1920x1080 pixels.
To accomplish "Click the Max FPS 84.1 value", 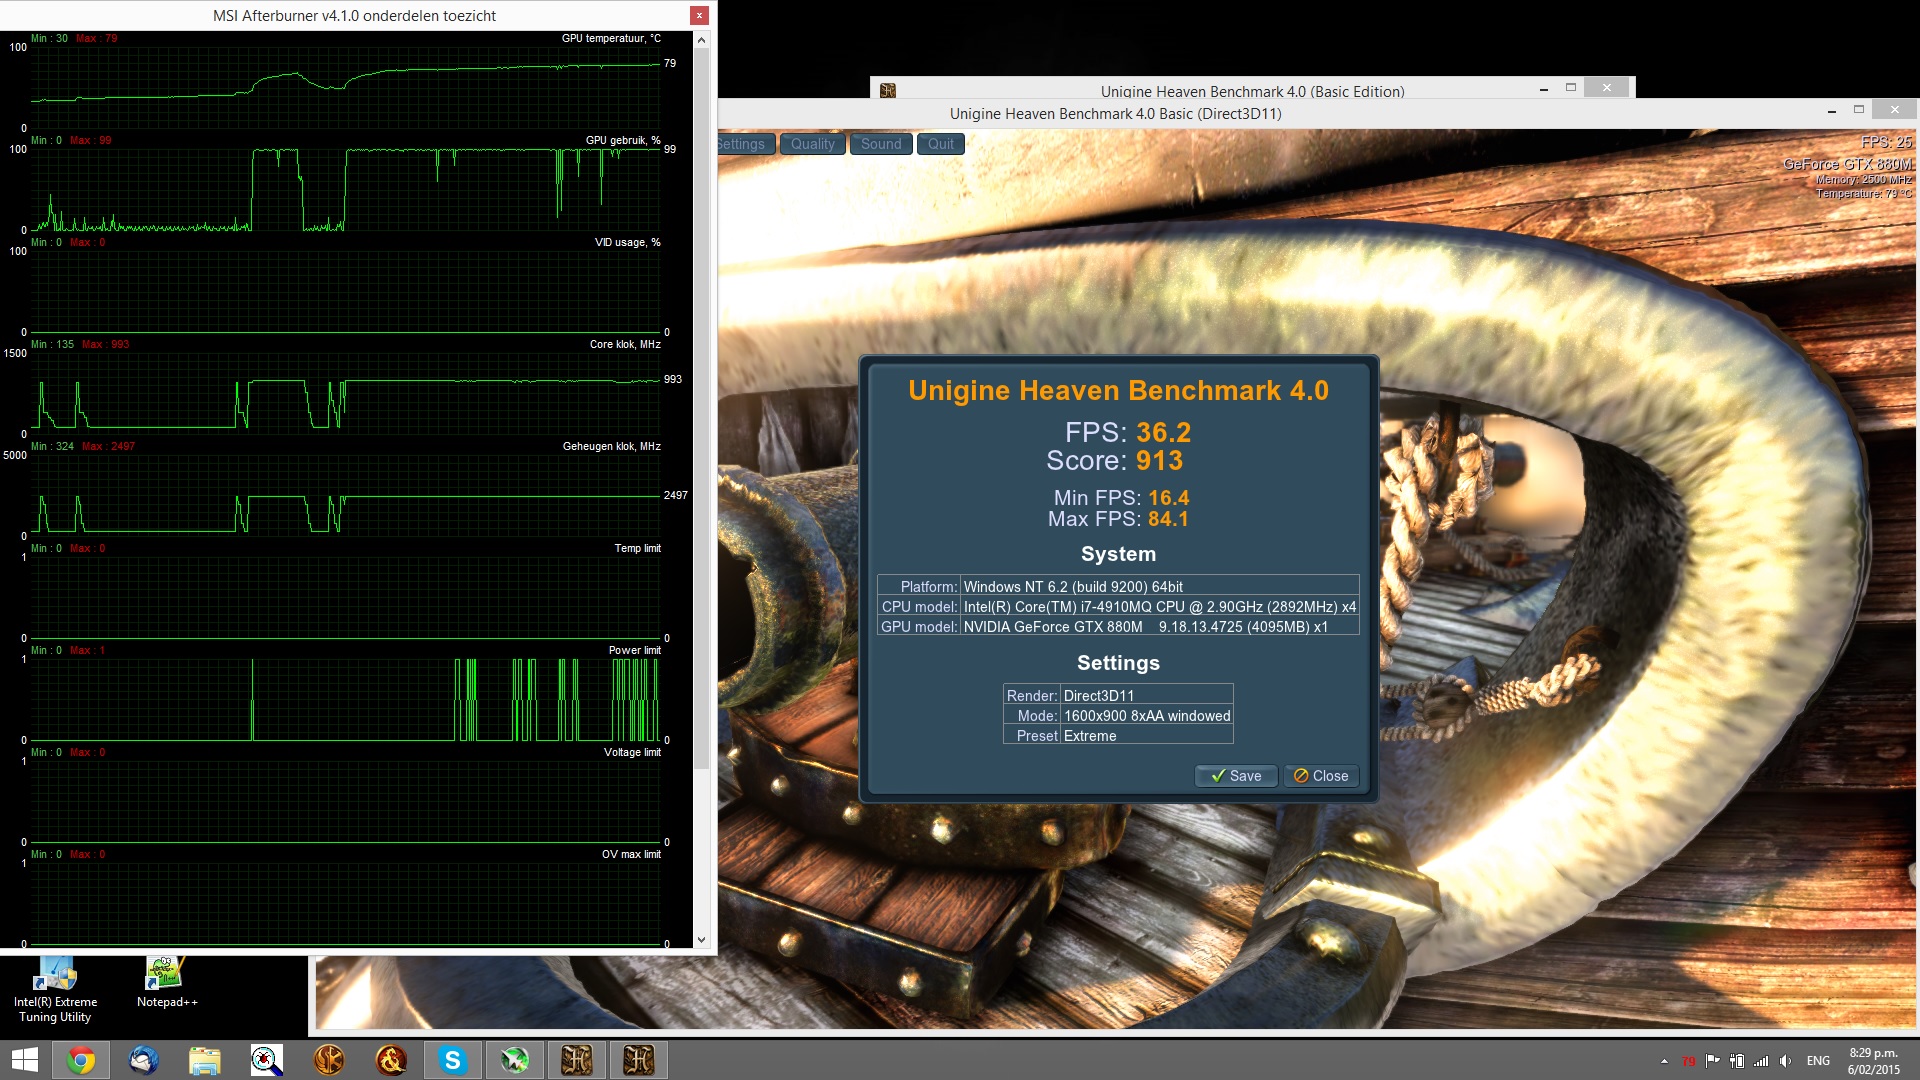I will (x=1168, y=519).
